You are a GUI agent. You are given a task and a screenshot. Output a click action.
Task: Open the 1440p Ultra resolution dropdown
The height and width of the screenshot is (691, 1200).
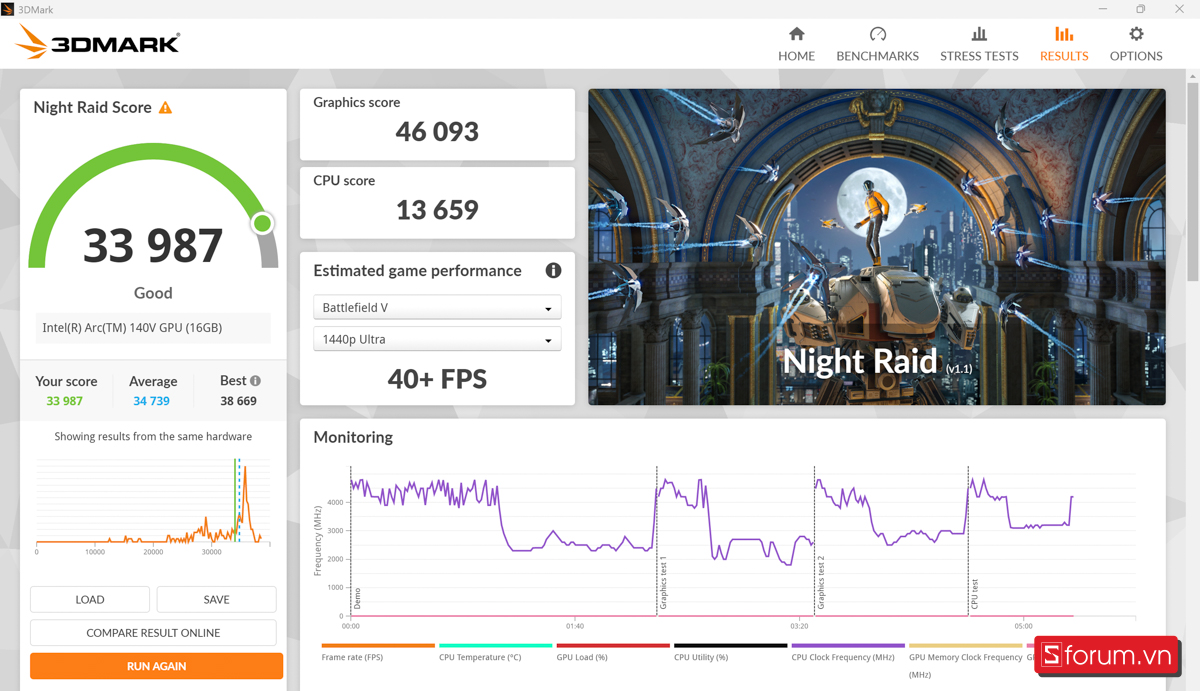click(437, 339)
